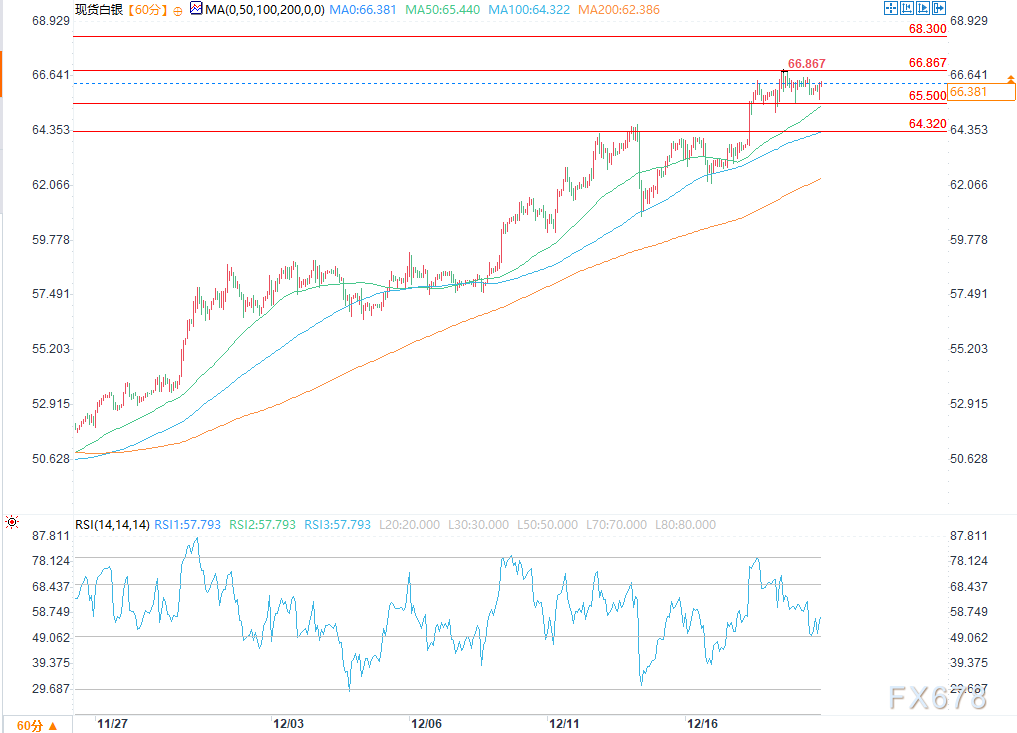This screenshot has height=733, width=1017.
Task: Click the 64.320 support line label
Action: (x=927, y=123)
